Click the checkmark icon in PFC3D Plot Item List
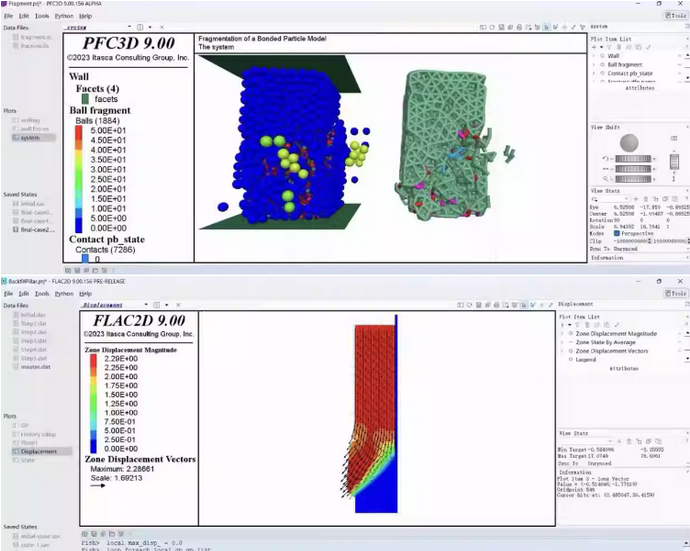 [x=648, y=47]
